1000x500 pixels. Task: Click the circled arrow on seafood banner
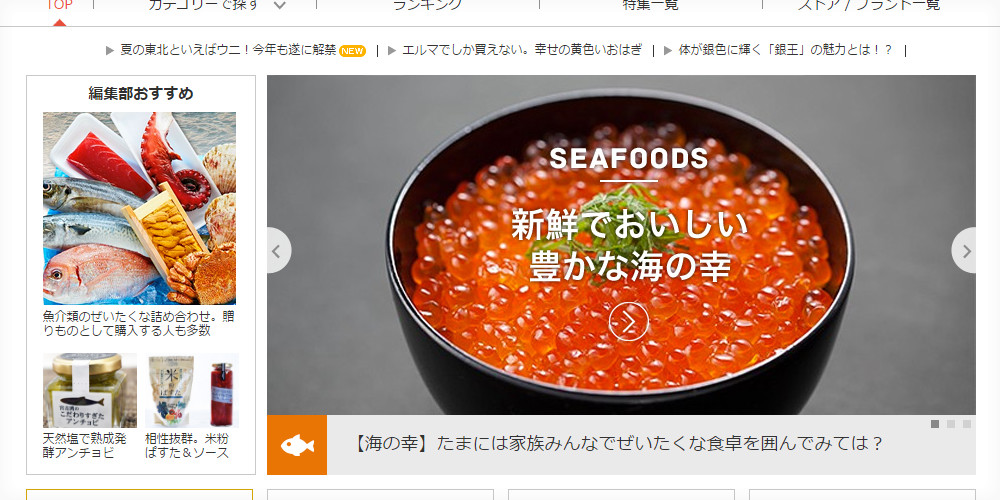628,321
